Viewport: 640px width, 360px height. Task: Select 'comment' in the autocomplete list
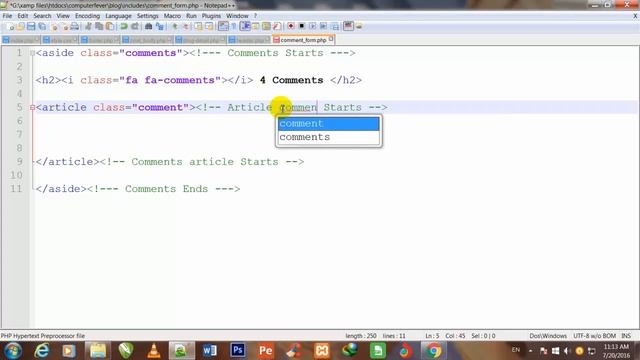coord(329,124)
